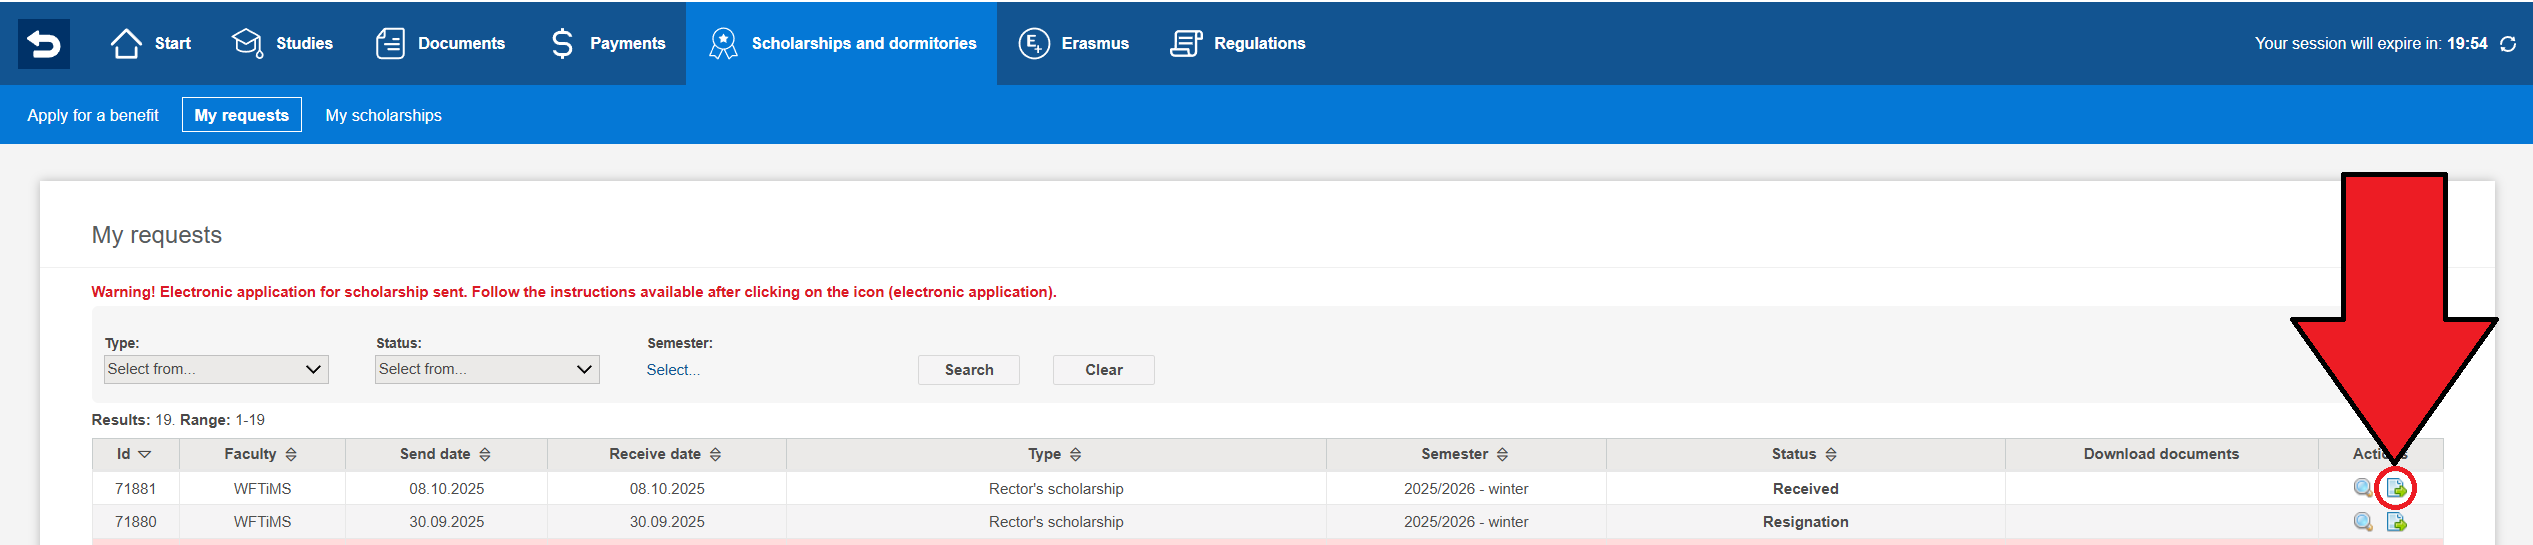Open the Payments menu
Screen dimensions: 2533x545
click(x=608, y=44)
